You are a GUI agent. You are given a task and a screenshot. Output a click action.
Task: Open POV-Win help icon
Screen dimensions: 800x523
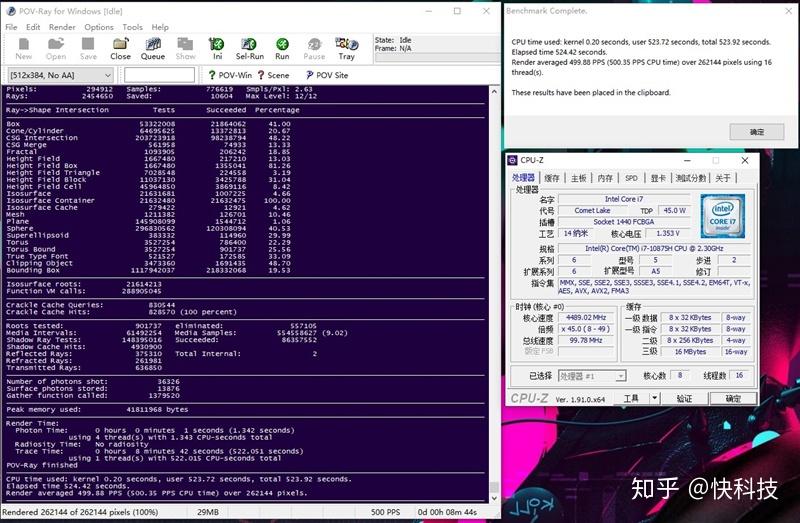click(x=230, y=75)
